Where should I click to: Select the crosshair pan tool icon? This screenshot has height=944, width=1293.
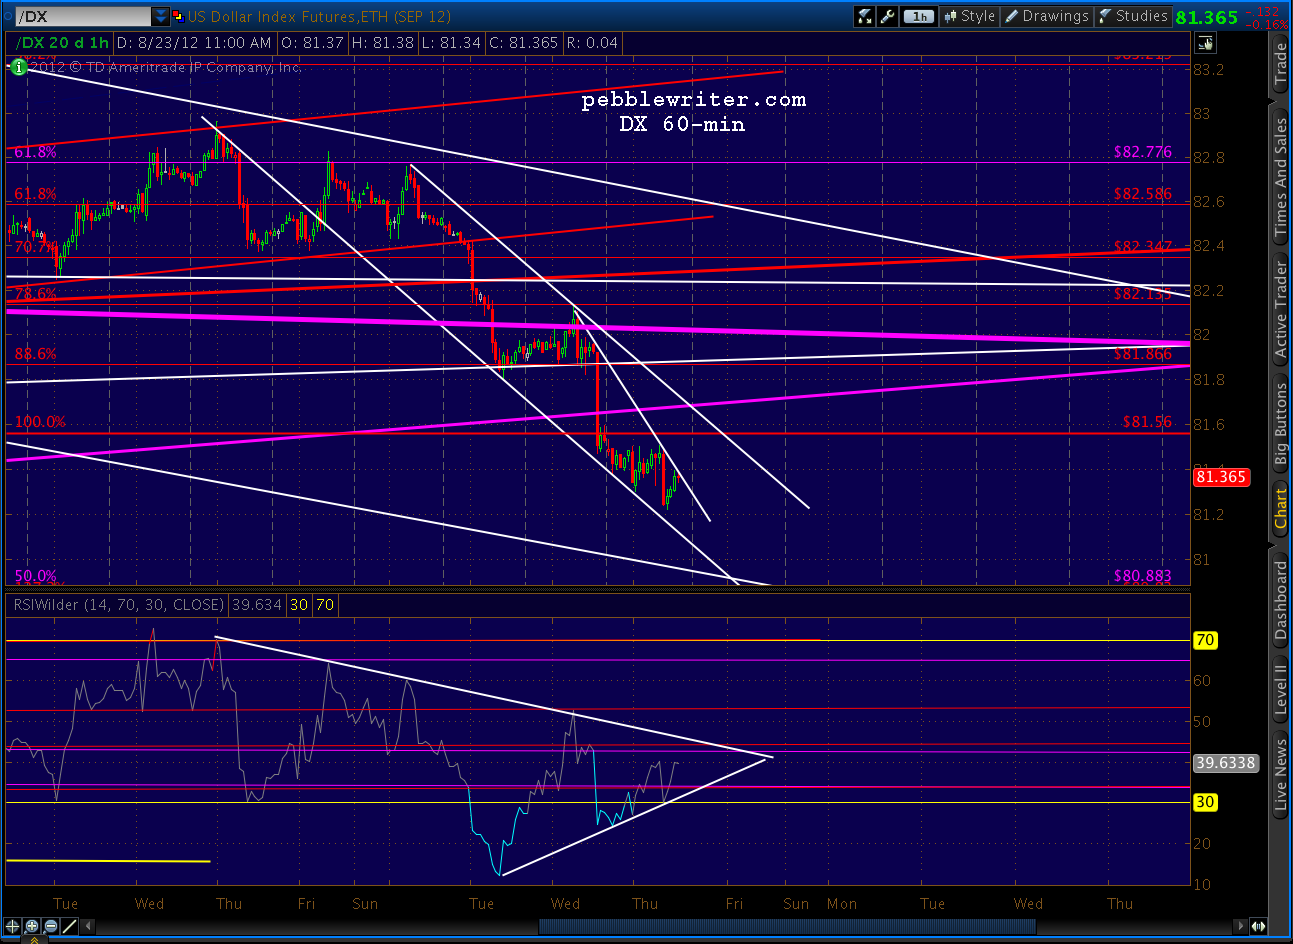coord(14,926)
